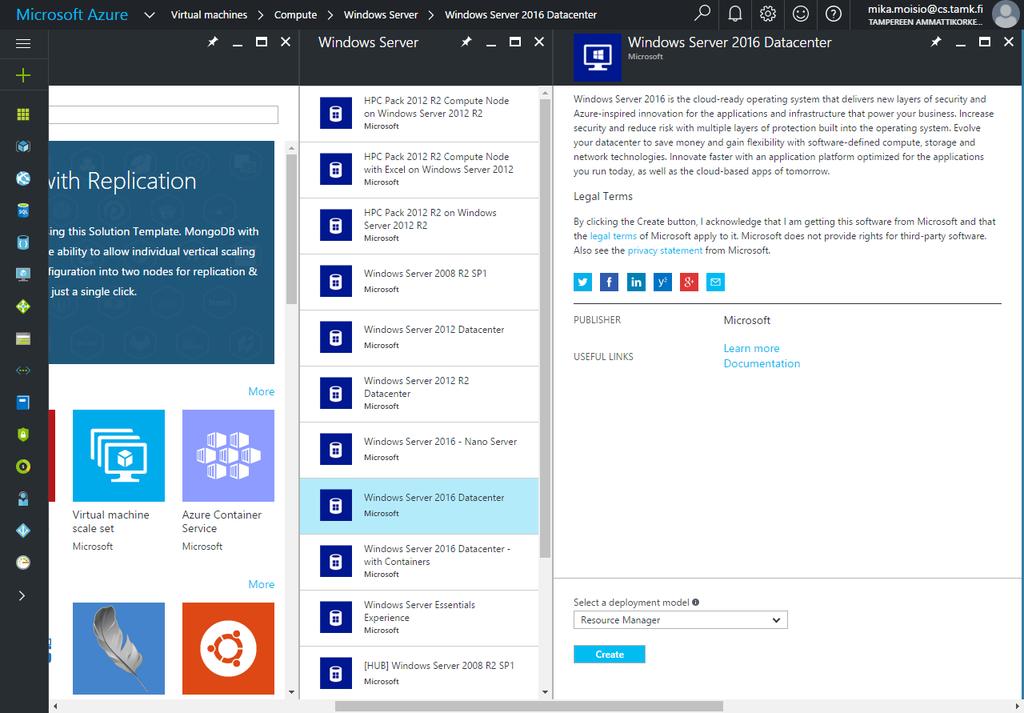Show deployment model info tooltip icon
Screen dimensions: 1024x713
[x=696, y=602]
